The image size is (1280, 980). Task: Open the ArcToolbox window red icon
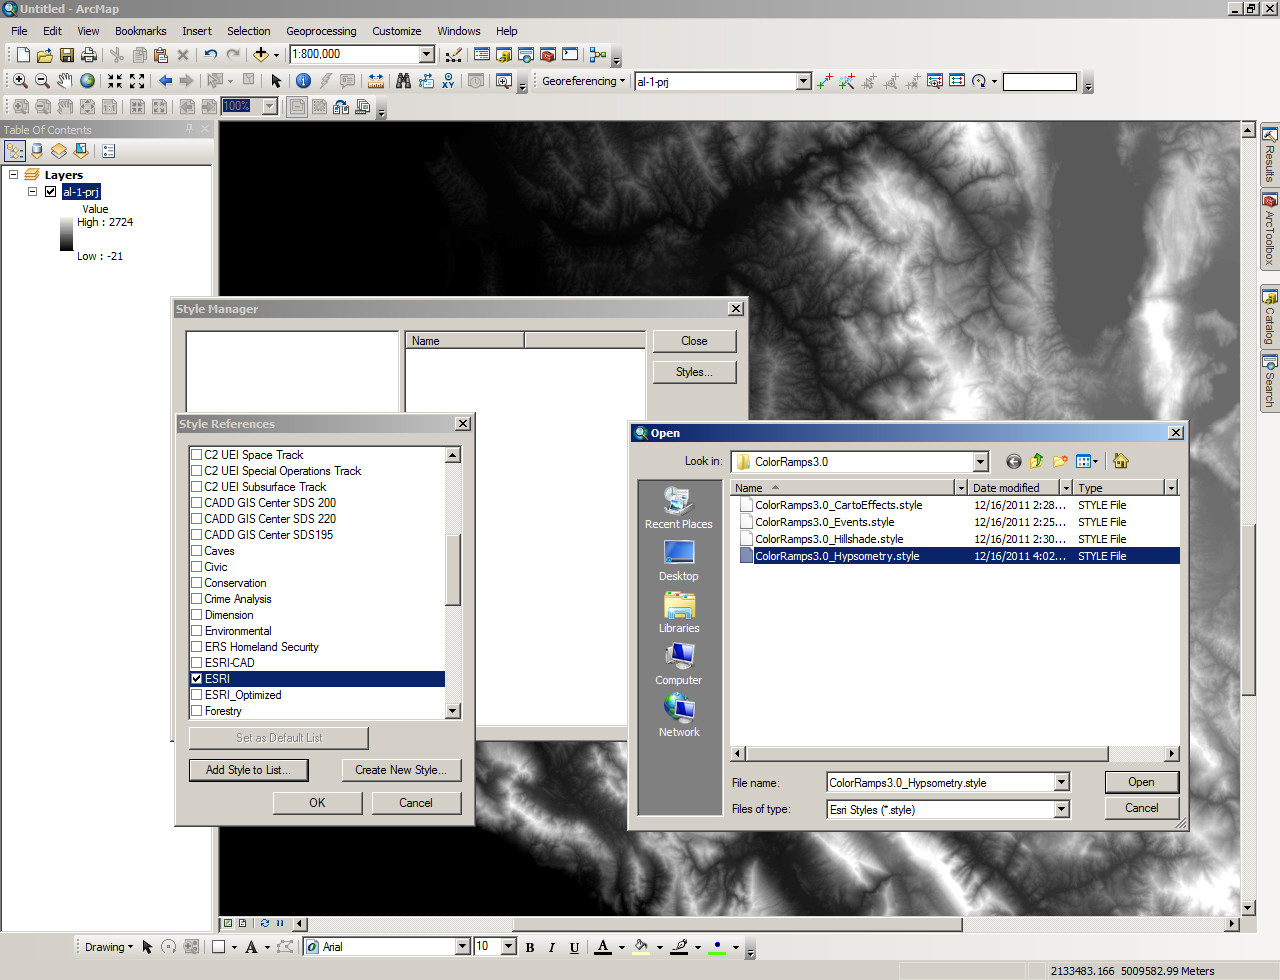[548, 55]
